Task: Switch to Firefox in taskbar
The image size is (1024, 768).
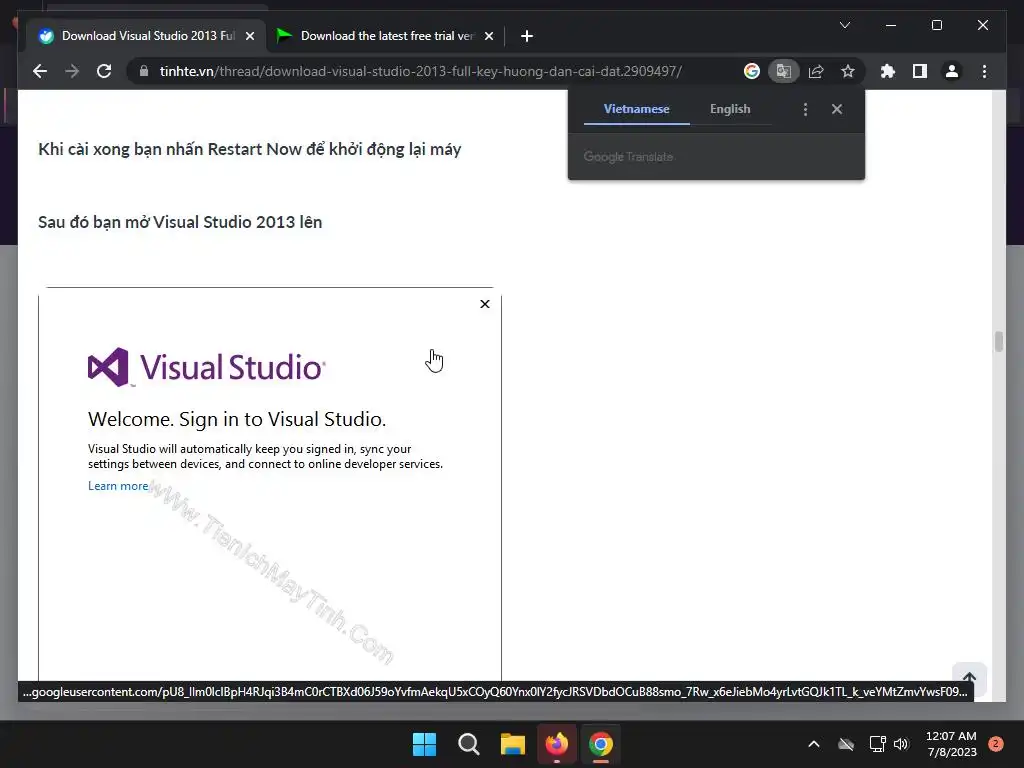Action: click(x=556, y=744)
